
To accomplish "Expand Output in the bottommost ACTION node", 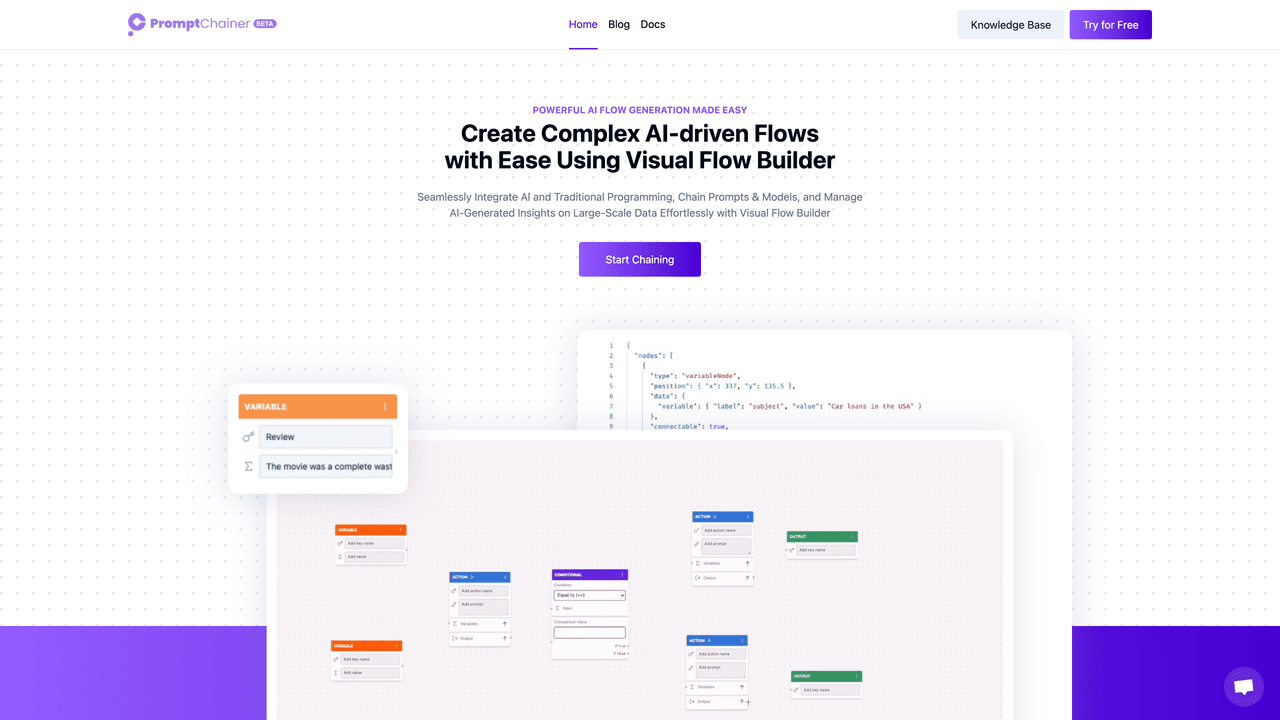I will coord(742,701).
